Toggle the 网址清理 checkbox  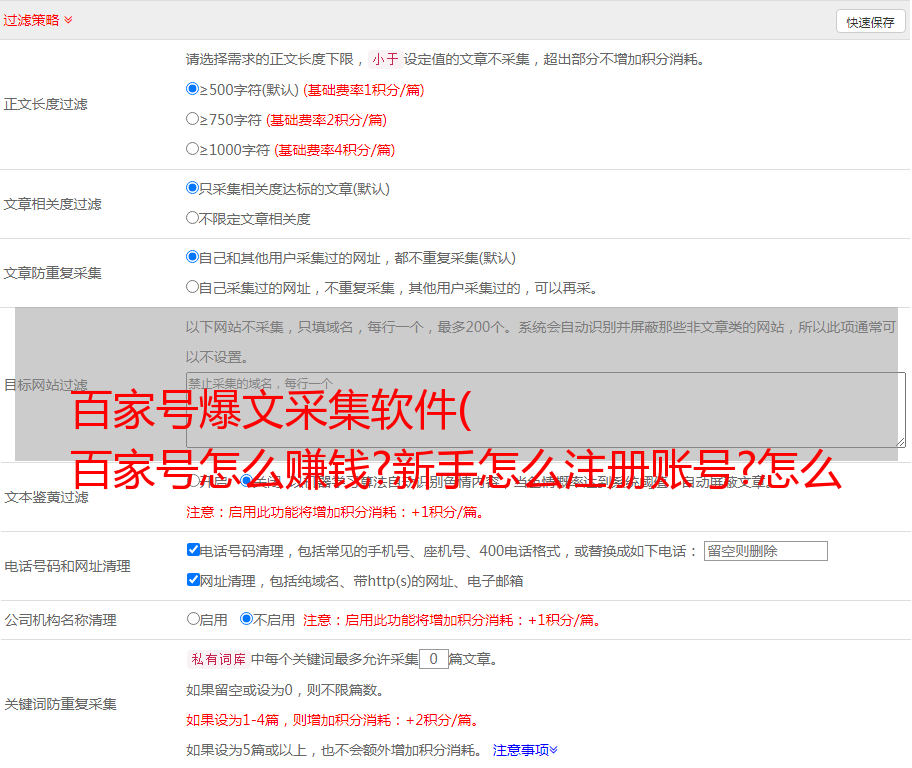click(x=193, y=580)
